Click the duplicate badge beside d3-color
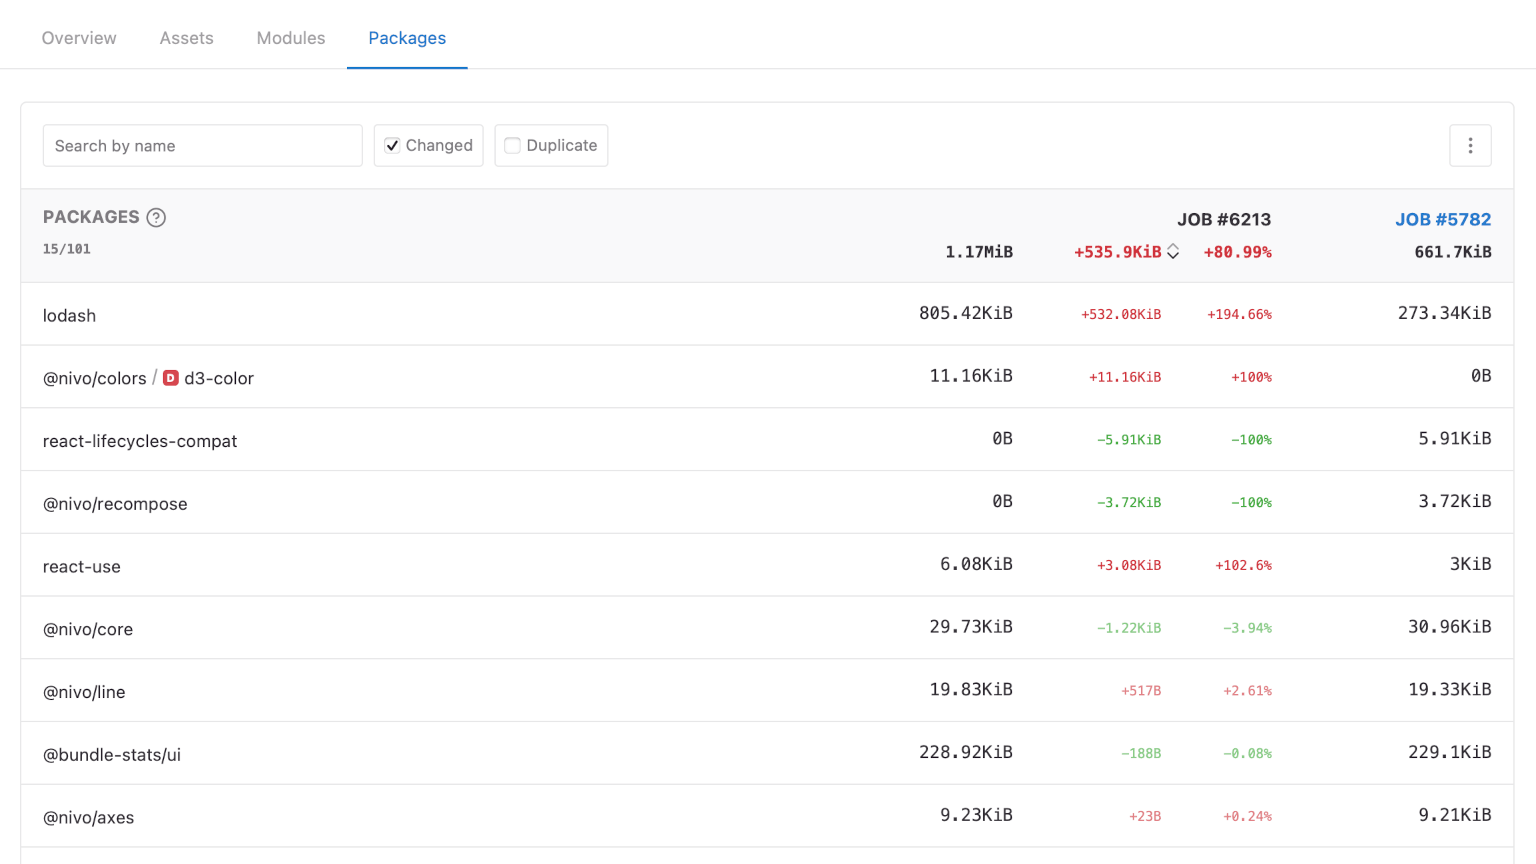 click(170, 378)
